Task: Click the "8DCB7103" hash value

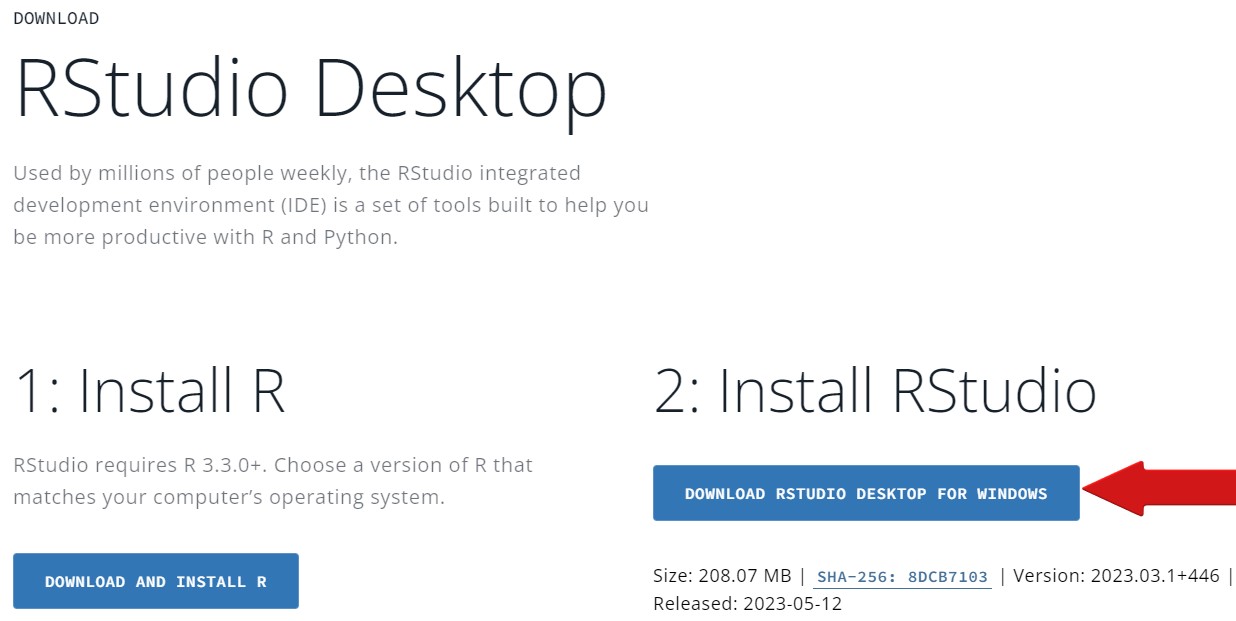Action: click(x=948, y=577)
